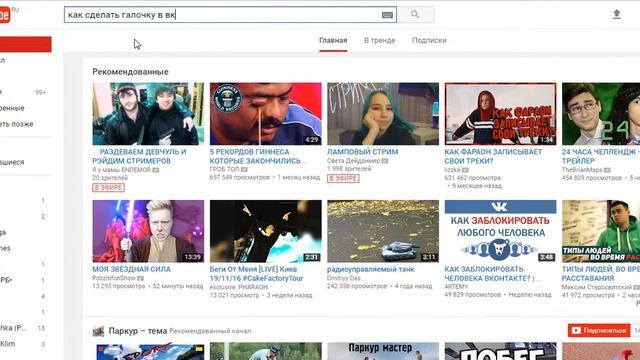
Task: Click red highlighted sidebar item
Action: [26, 44]
